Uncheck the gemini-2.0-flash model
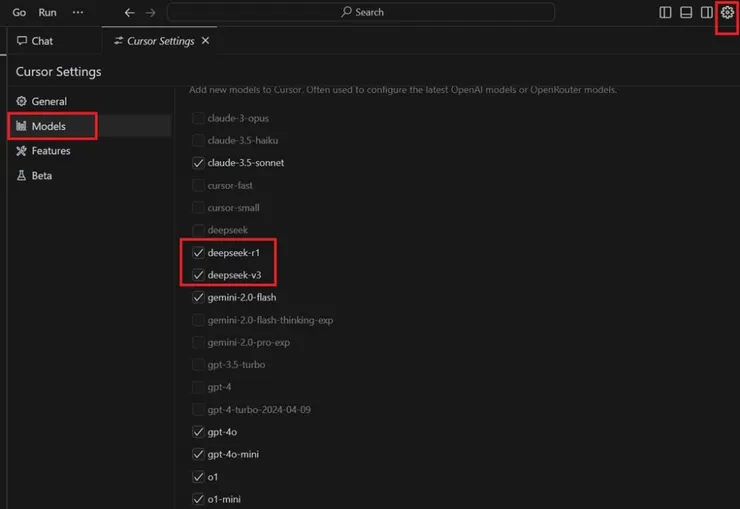 pyautogui.click(x=198, y=297)
